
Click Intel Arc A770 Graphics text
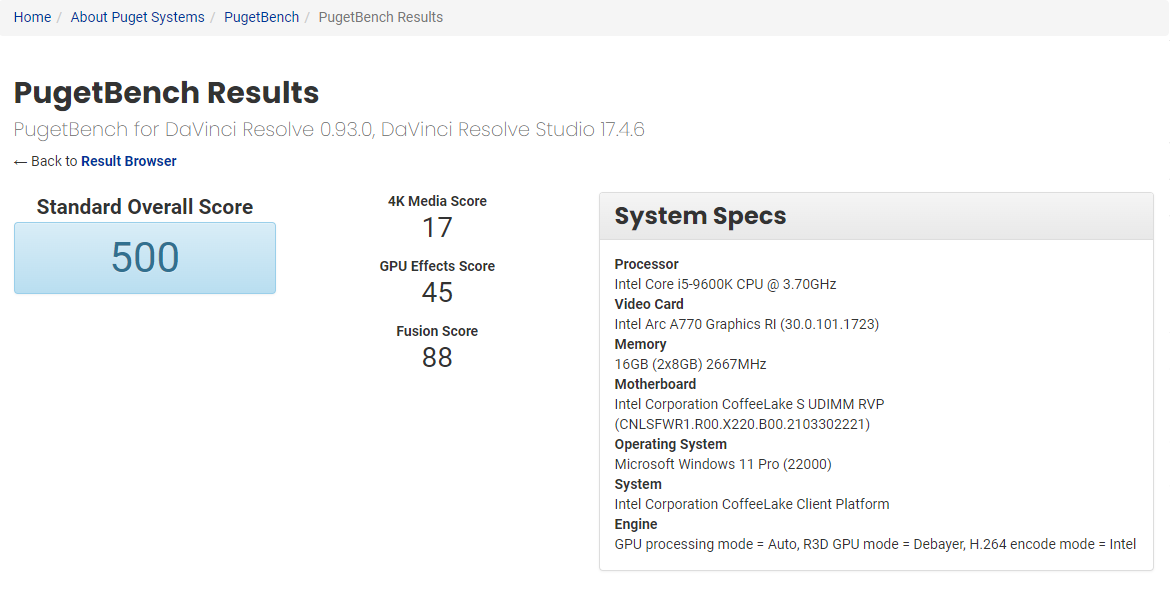(746, 325)
